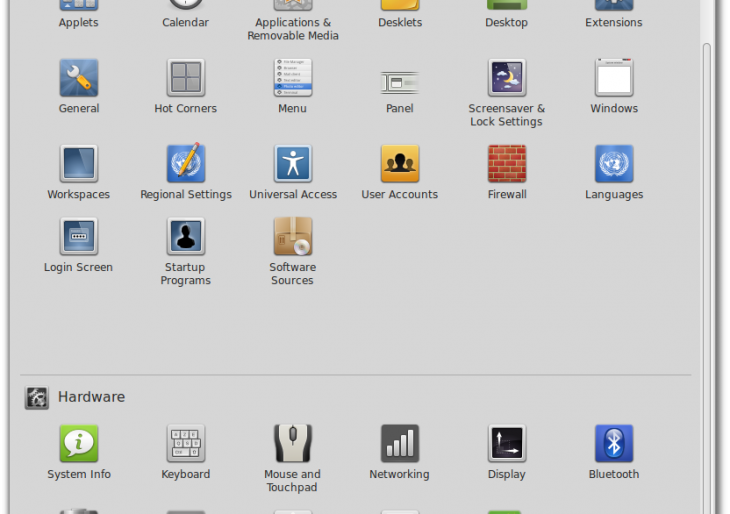The image size is (730, 514).
Task: Open Startup Programs settings
Action: click(185, 252)
